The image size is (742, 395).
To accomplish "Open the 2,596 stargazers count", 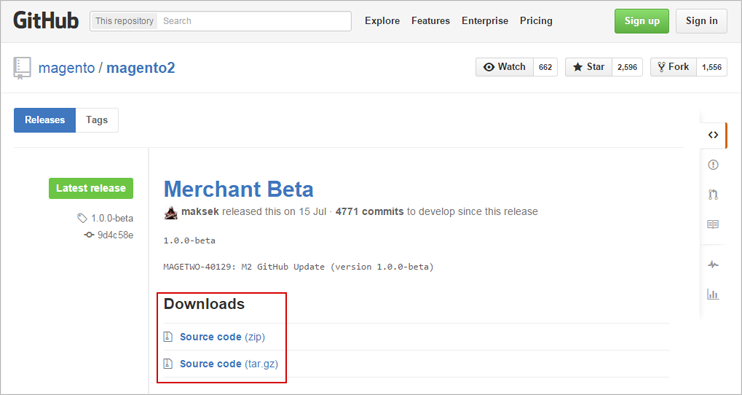I will (x=627, y=67).
